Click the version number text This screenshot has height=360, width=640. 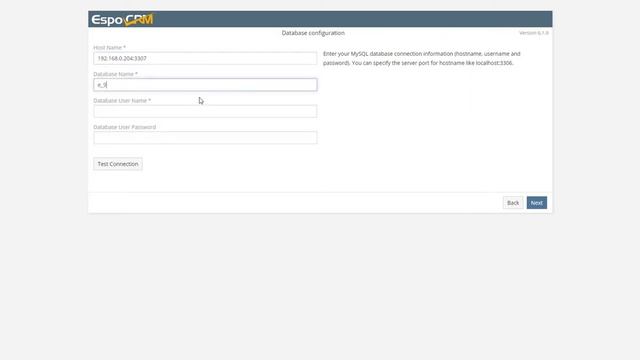pos(534,33)
